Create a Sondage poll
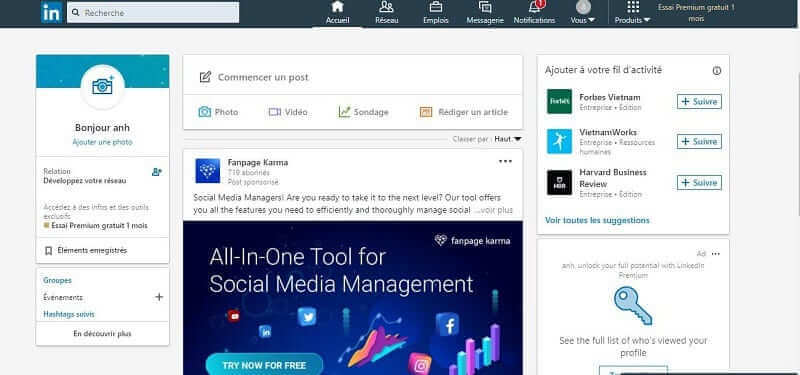The width and height of the screenshot is (800, 375). (x=363, y=112)
